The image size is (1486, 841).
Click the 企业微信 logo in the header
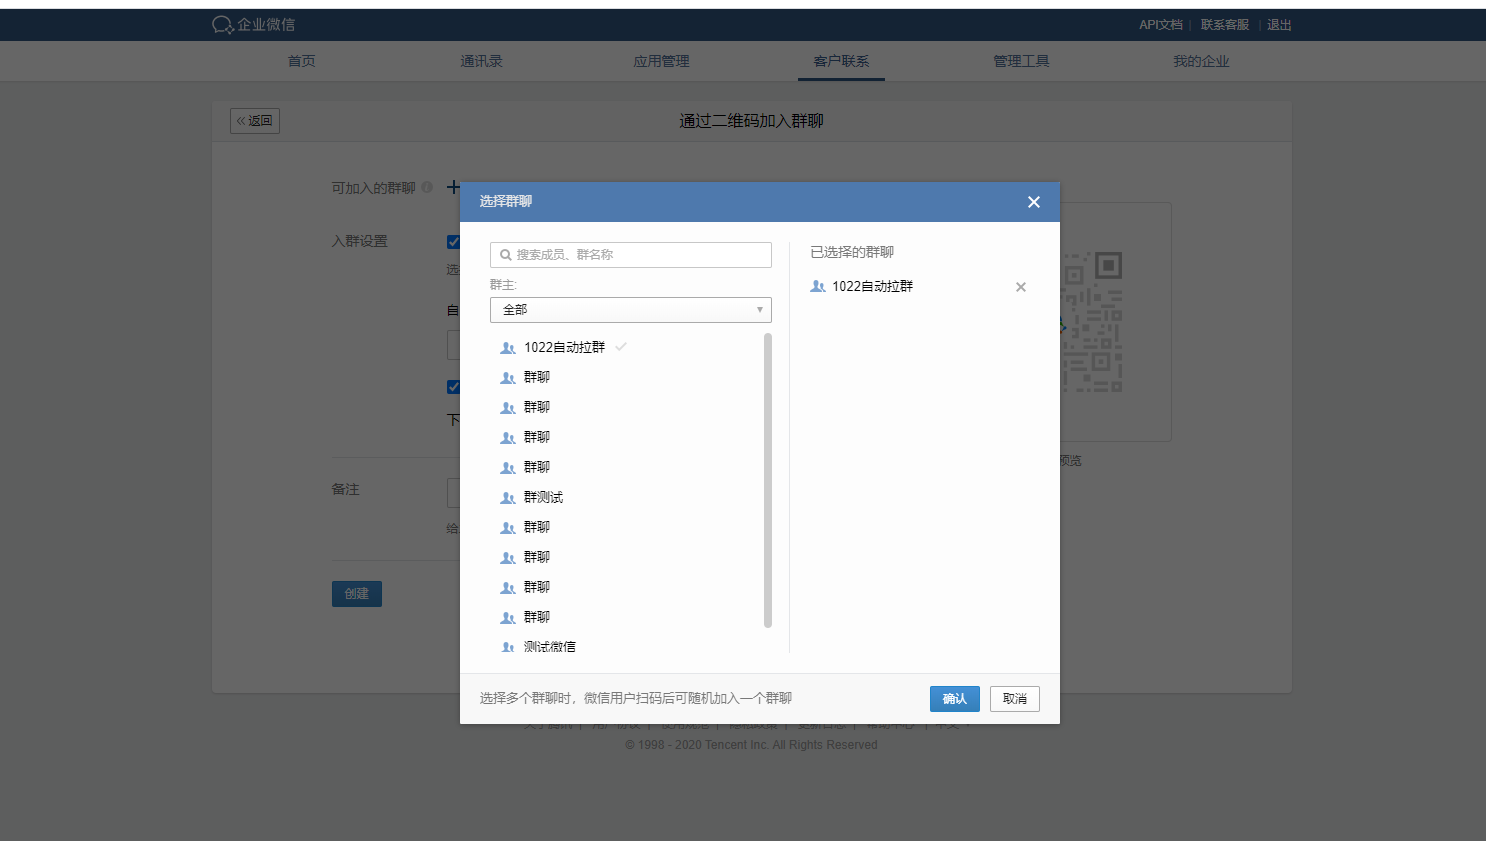pyautogui.click(x=254, y=25)
